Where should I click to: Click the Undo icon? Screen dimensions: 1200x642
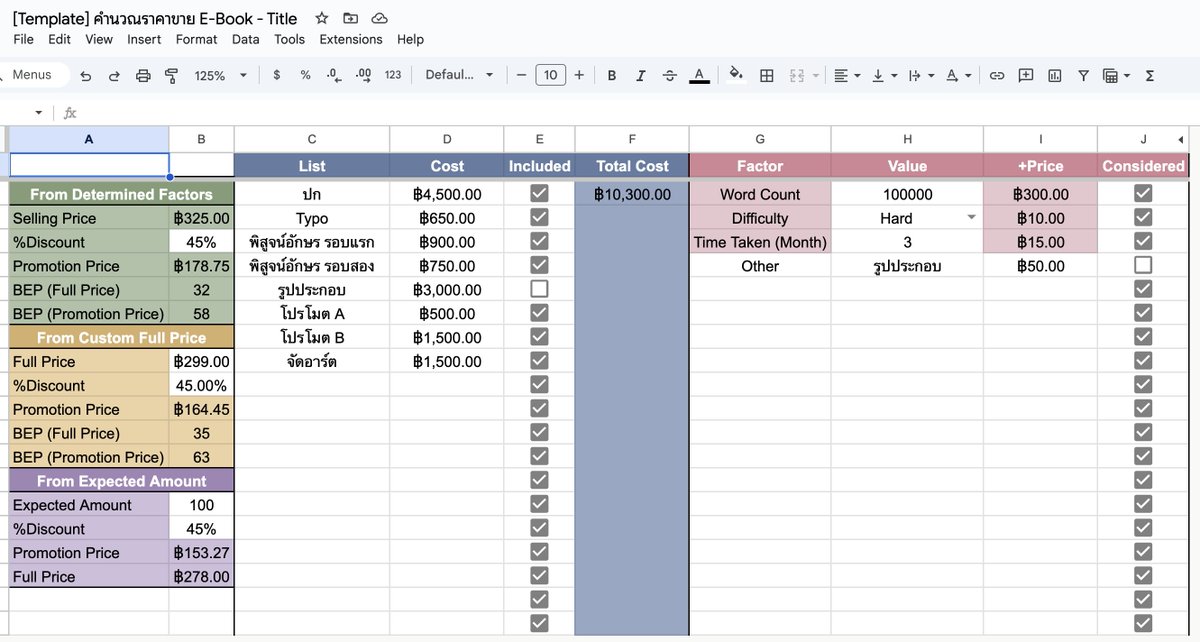click(86, 75)
